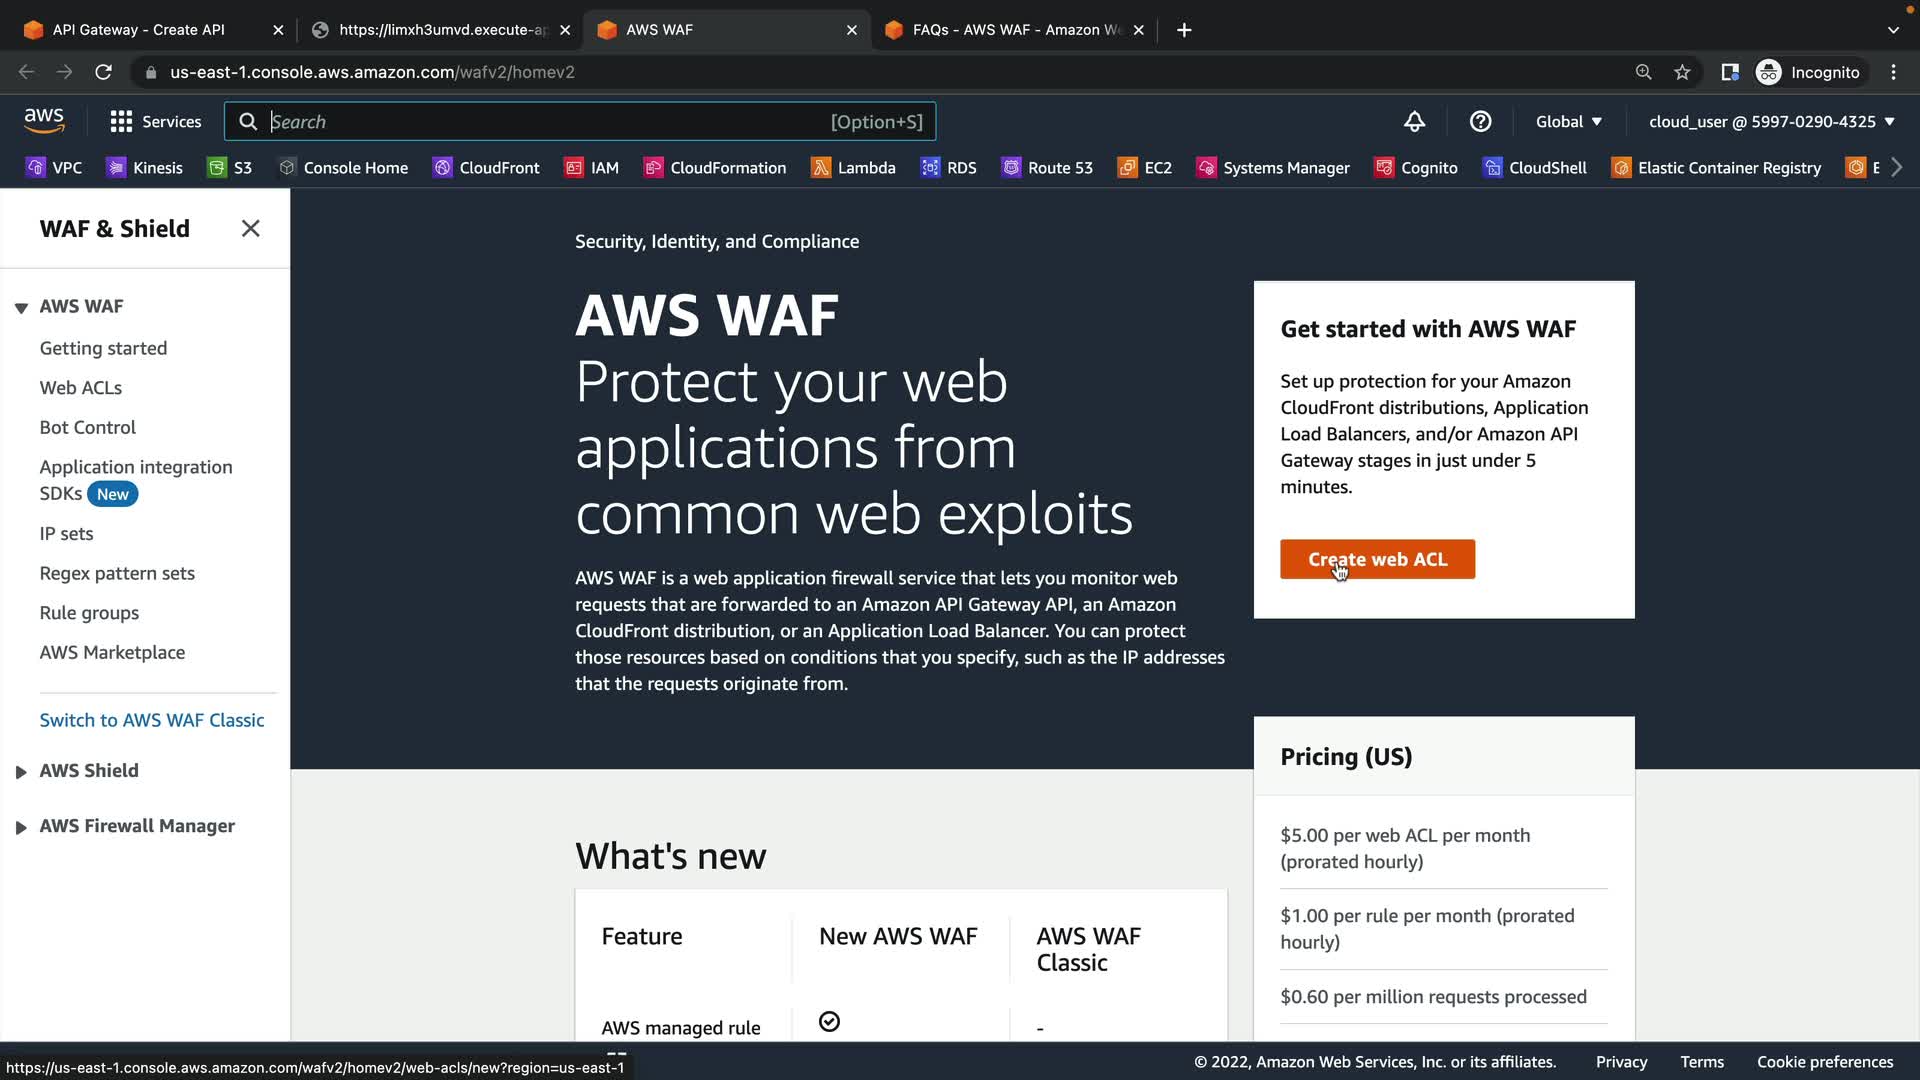Switch to the API Gateway browser tab
Image resolution: width=1920 pixels, height=1080 pixels.
coord(140,30)
